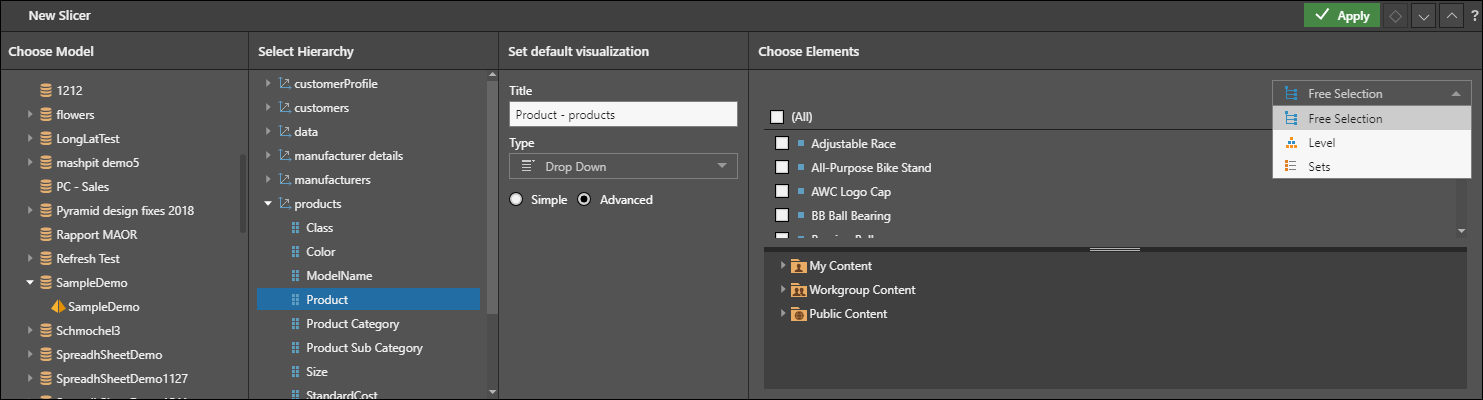Click the Workgroup Content folder icon
Image resolution: width=1483 pixels, height=400 pixels.
(x=798, y=290)
